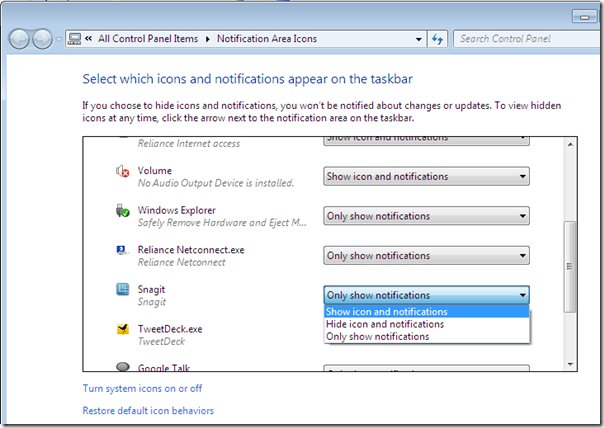Select the Volume row label

[154, 171]
